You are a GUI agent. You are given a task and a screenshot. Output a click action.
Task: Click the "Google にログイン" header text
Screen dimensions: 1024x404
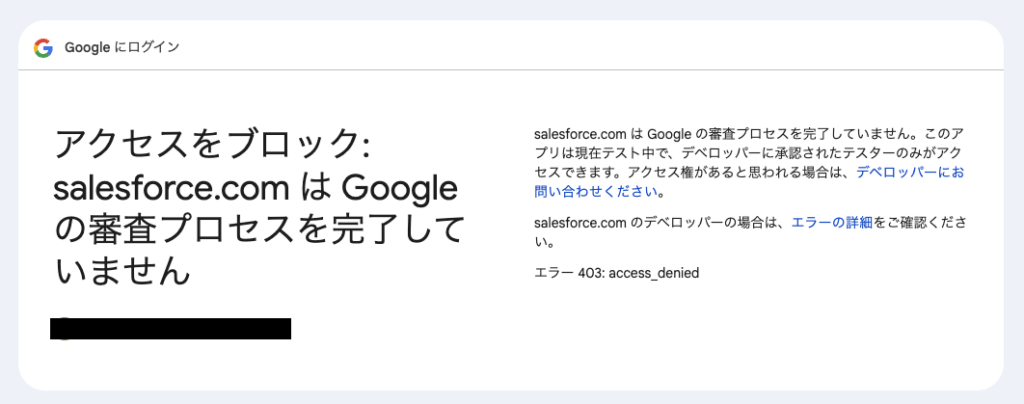[x=122, y=47]
